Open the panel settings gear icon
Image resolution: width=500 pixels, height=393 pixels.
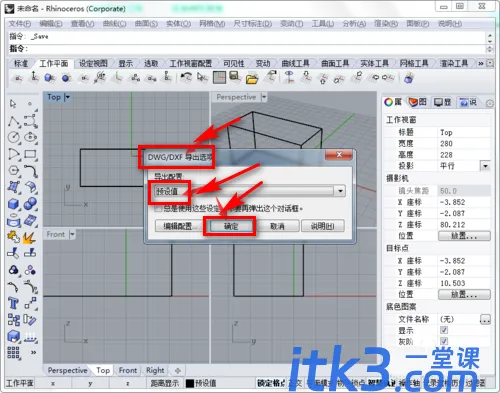(x=490, y=103)
